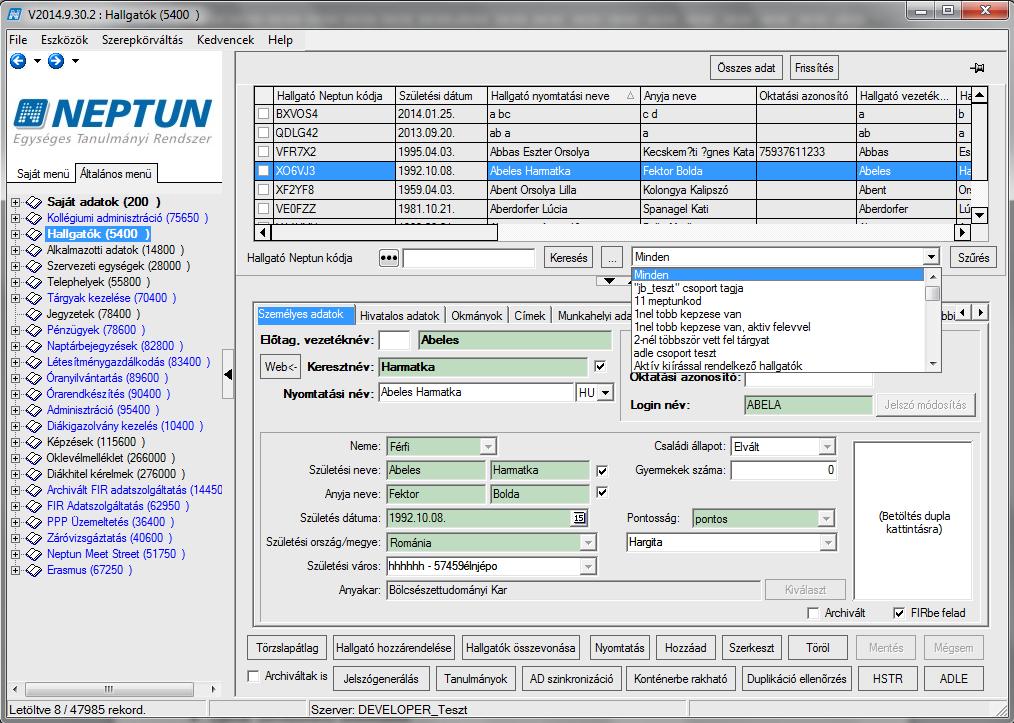Click the Keresés button
This screenshot has height=723, width=1014.
[x=568, y=257]
